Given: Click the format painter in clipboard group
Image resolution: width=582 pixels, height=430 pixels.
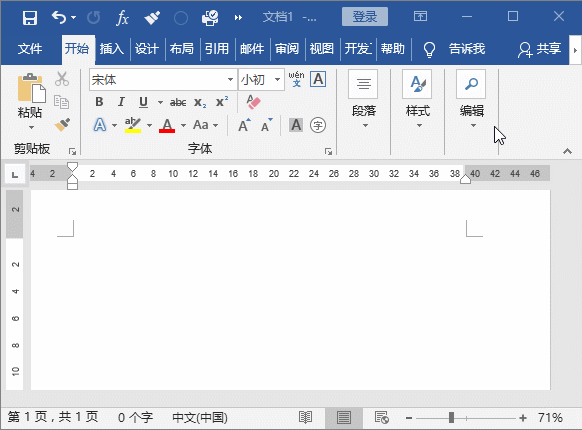Looking at the screenshot, I should point(62,125).
